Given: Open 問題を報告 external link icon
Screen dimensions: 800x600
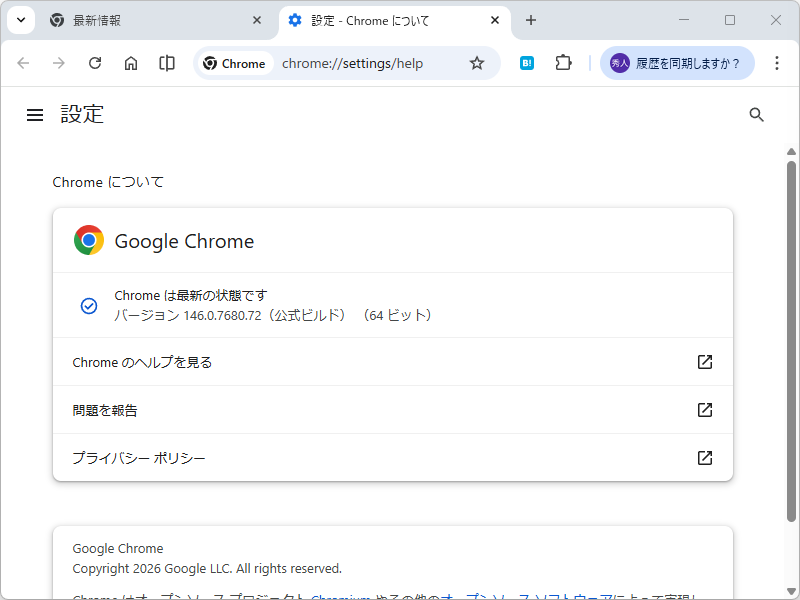Looking at the screenshot, I should (705, 410).
